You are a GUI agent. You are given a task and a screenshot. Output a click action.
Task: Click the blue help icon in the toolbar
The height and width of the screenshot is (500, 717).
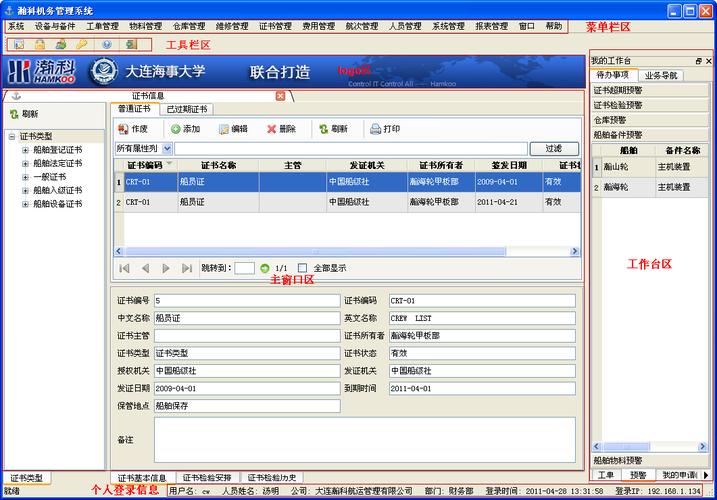(107, 44)
